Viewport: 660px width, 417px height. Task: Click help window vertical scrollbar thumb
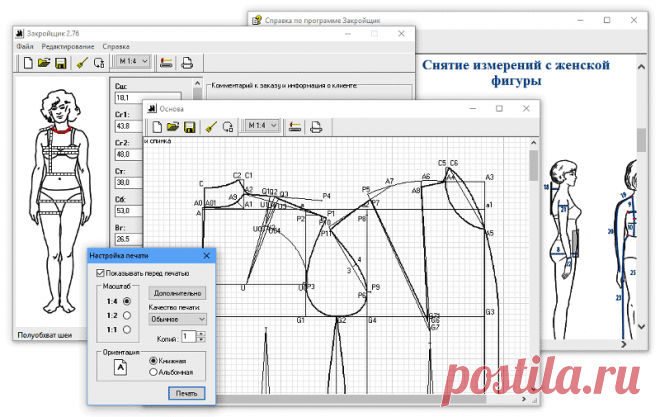(x=641, y=140)
